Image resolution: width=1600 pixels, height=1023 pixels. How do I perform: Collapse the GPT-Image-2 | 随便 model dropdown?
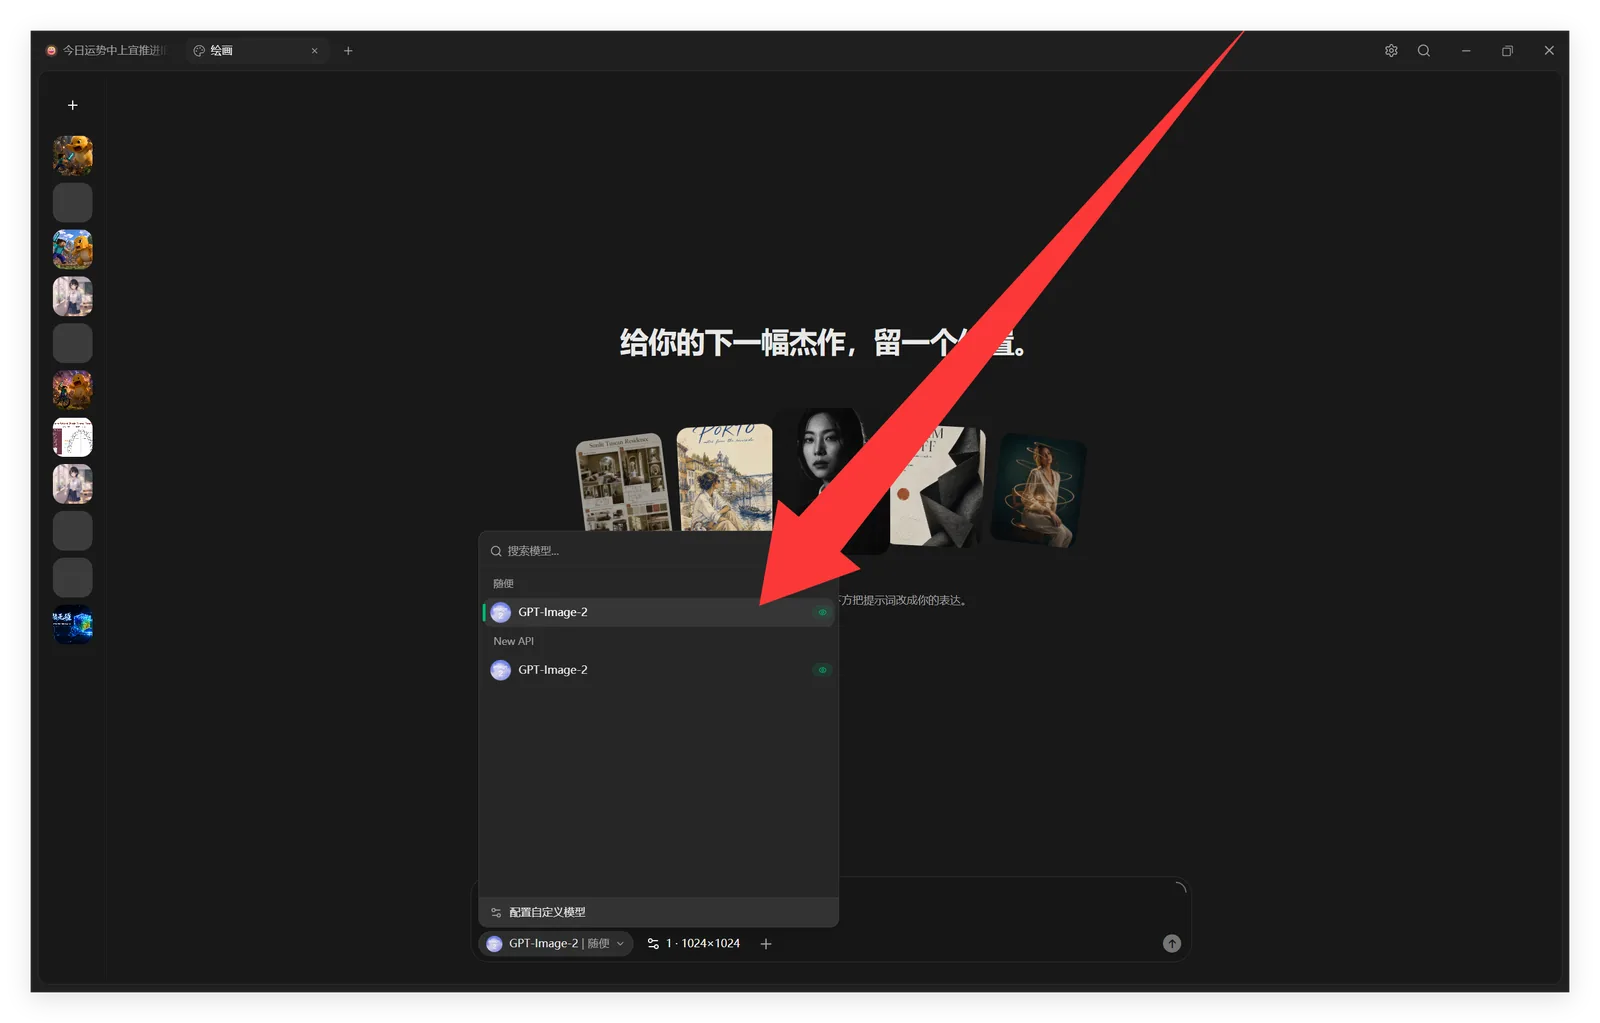click(556, 944)
